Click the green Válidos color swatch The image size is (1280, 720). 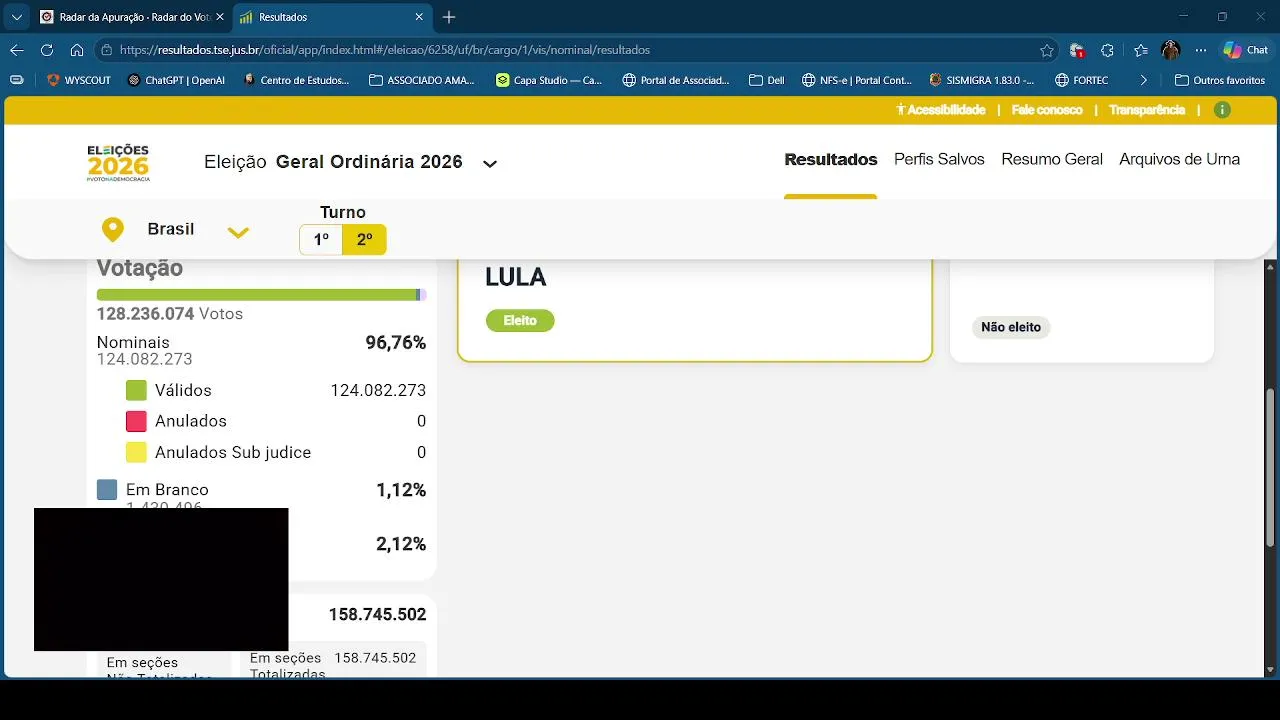[136, 390]
